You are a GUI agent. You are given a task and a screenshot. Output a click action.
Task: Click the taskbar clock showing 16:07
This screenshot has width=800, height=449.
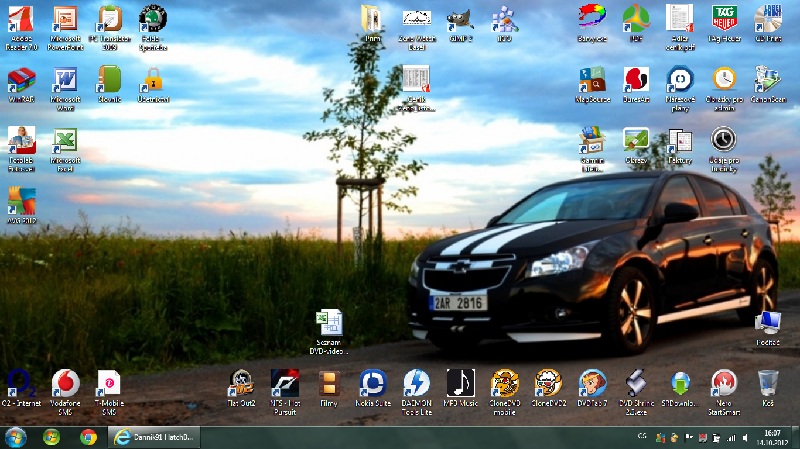click(772, 437)
